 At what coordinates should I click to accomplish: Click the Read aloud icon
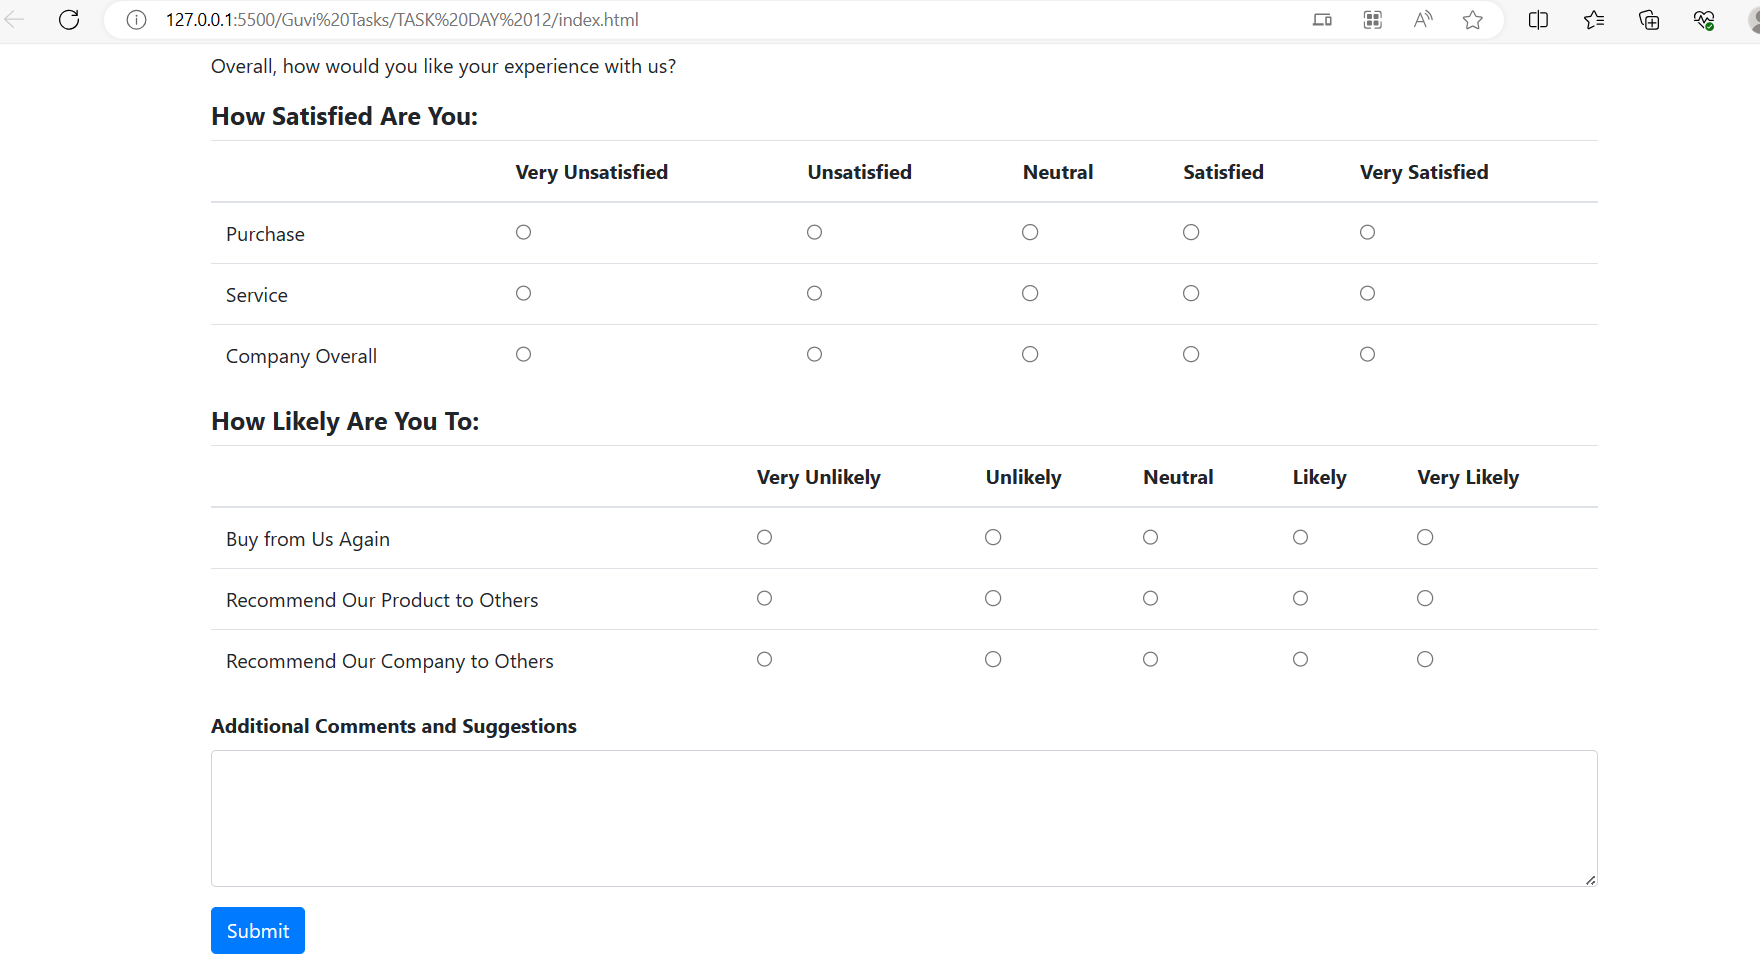pos(1422,19)
